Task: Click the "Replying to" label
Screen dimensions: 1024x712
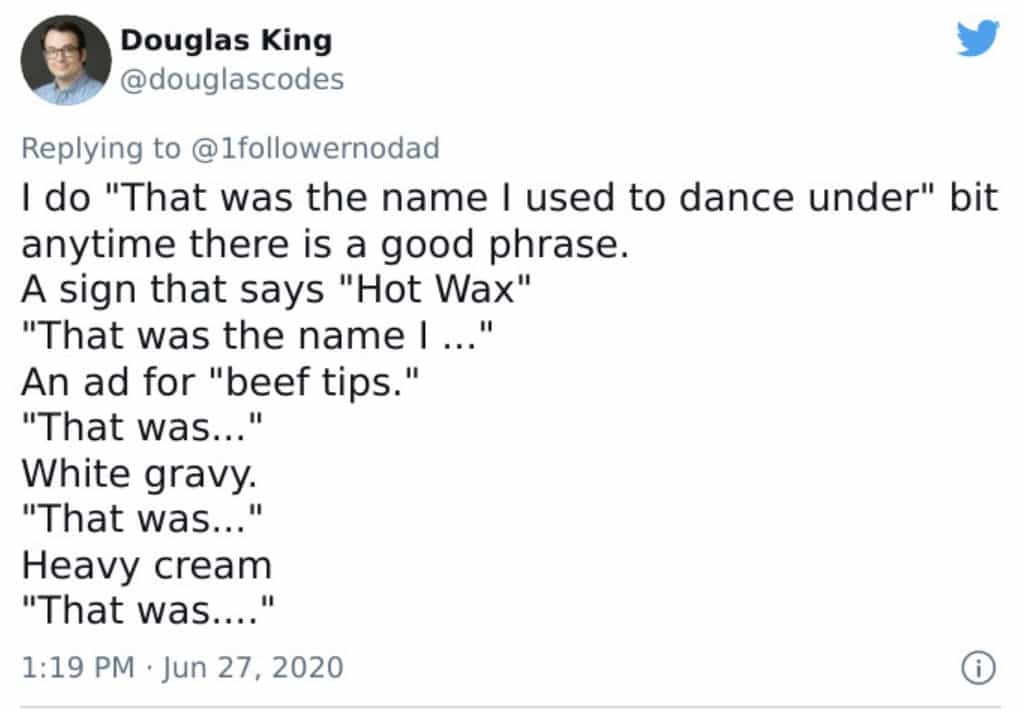Action: coord(101,148)
